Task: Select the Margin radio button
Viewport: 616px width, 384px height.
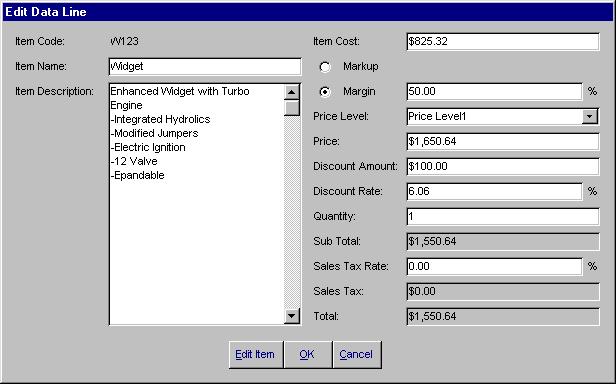Action: (x=325, y=92)
